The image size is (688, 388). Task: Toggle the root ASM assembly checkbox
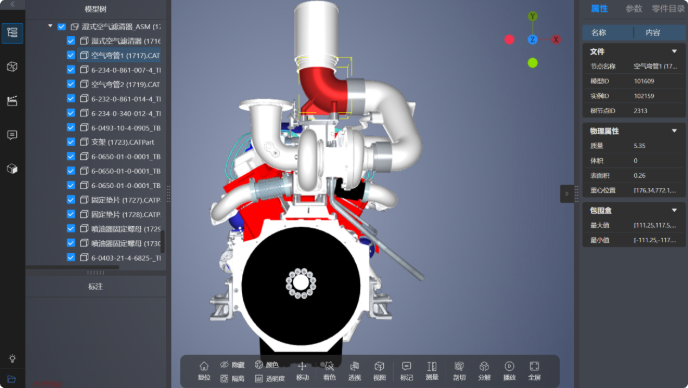click(61, 27)
